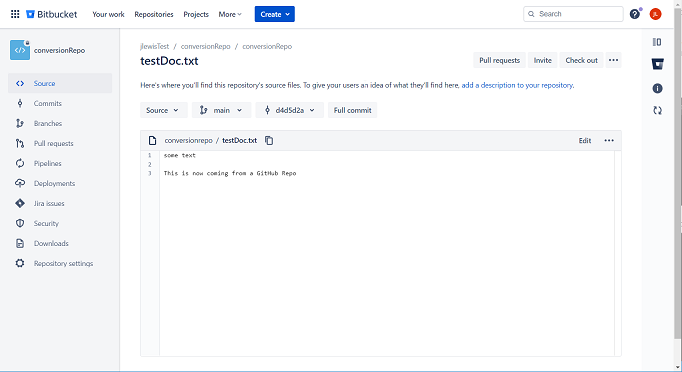
Task: Click the conversionRepo repository avatar icon
Action: pos(20,50)
